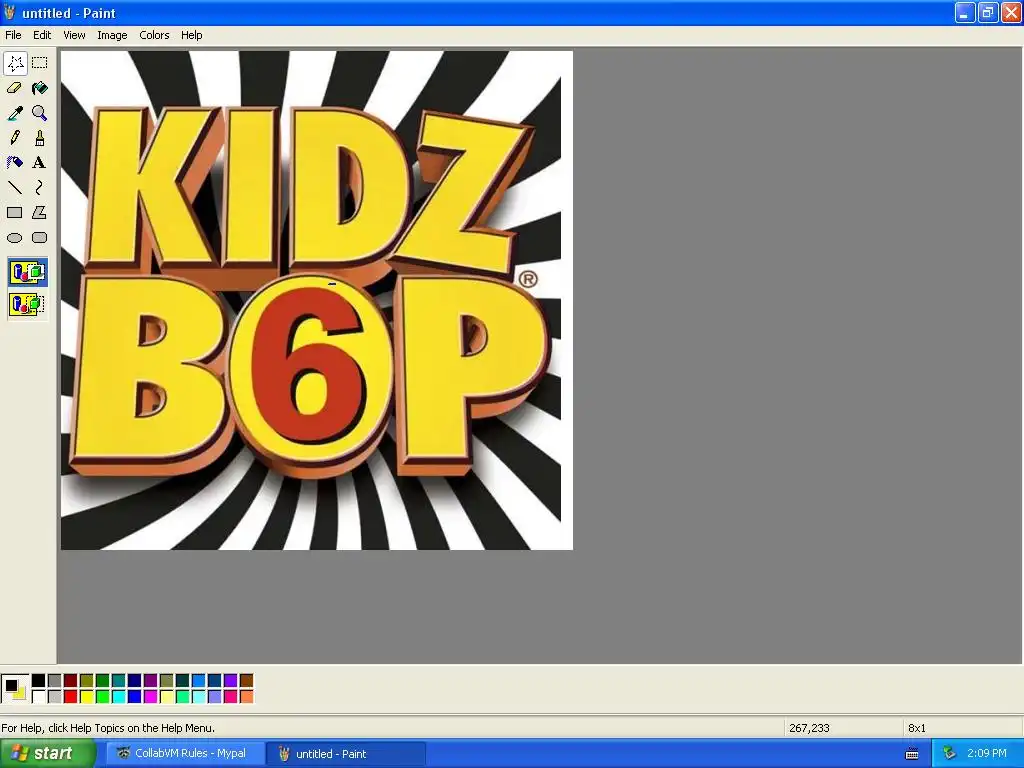Image resolution: width=1024 pixels, height=768 pixels.
Task: Click the 2:09 PM system clock
Action: point(987,754)
